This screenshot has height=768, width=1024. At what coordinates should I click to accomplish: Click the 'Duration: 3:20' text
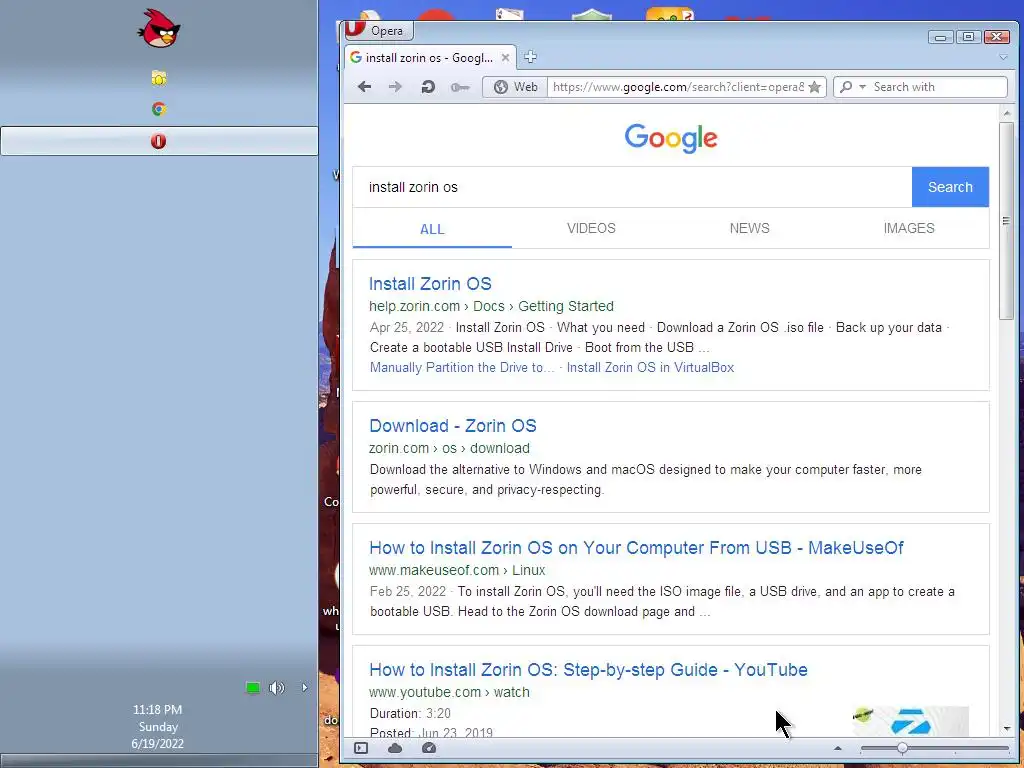[x=410, y=714]
